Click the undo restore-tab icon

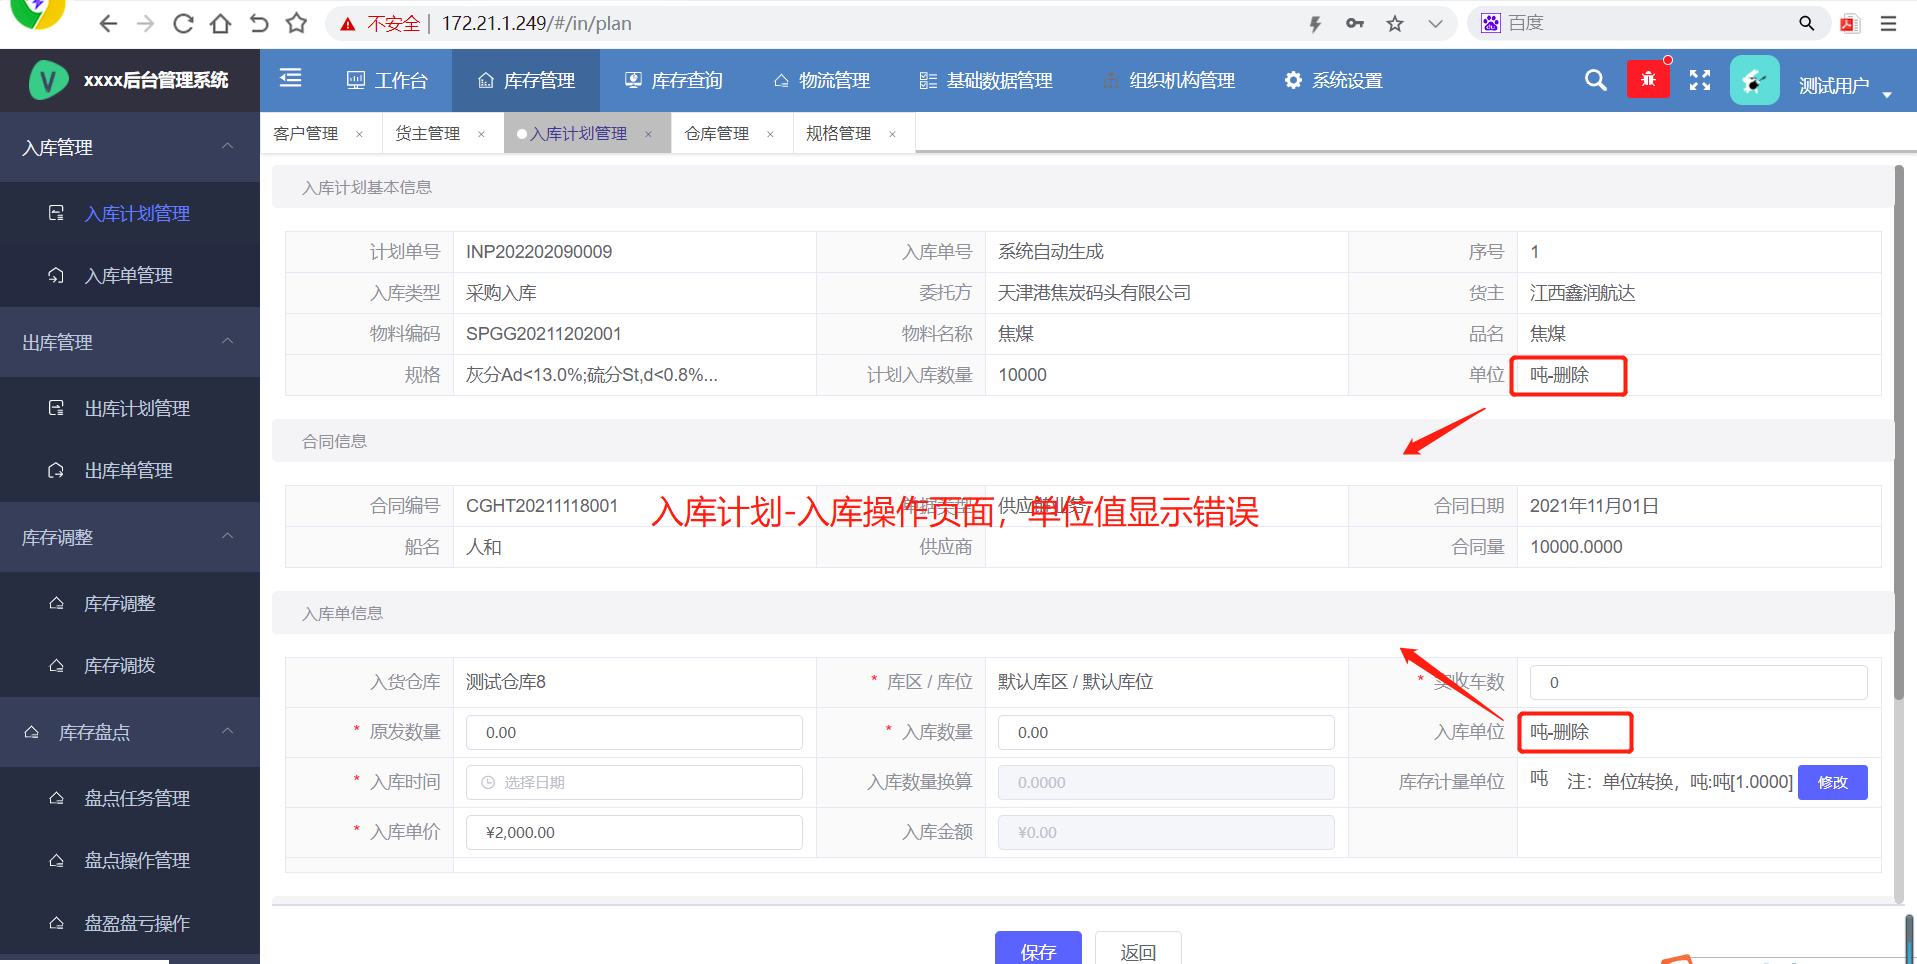tap(259, 23)
